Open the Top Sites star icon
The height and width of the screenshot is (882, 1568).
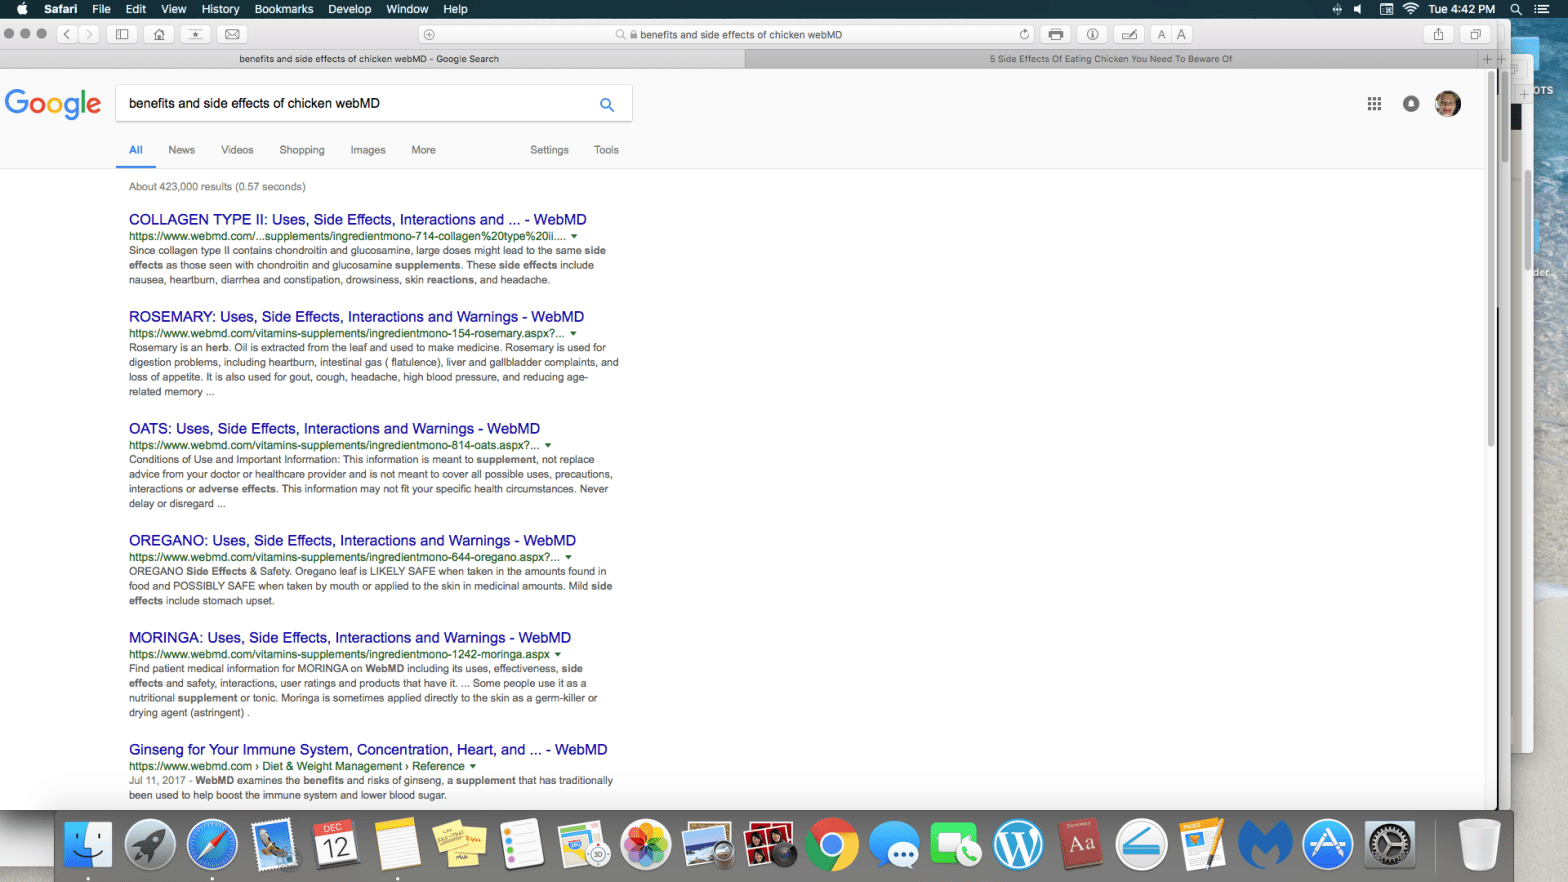195,34
